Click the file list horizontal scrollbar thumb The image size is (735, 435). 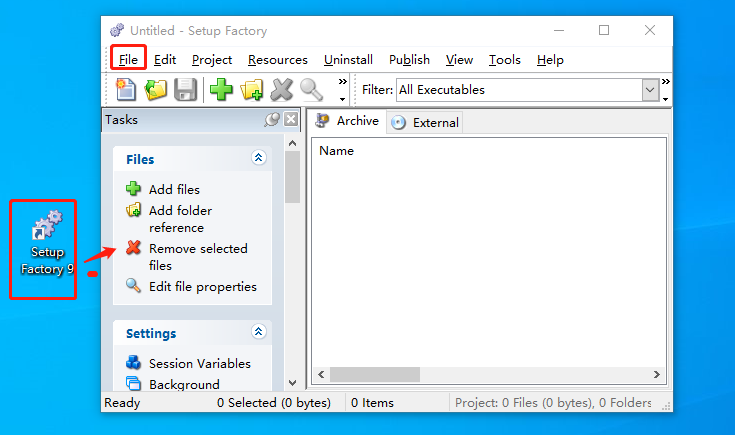pyautogui.click(x=375, y=375)
